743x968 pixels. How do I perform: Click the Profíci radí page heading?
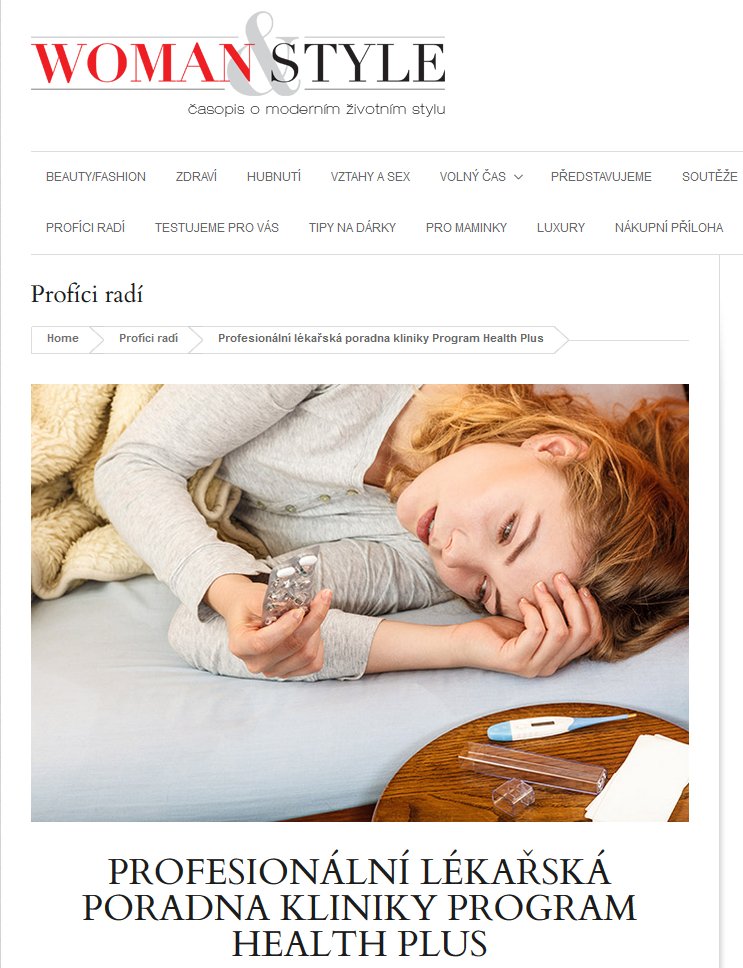click(x=87, y=294)
